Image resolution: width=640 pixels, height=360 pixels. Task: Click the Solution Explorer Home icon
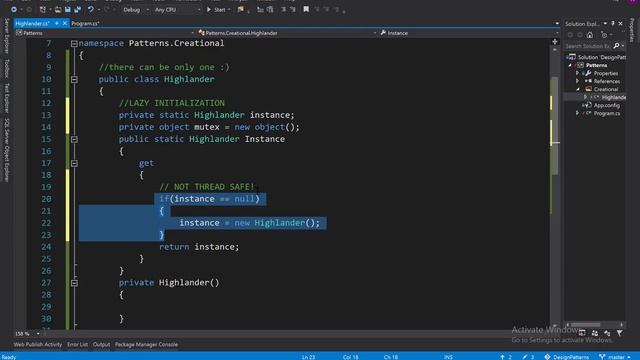[x=590, y=35]
